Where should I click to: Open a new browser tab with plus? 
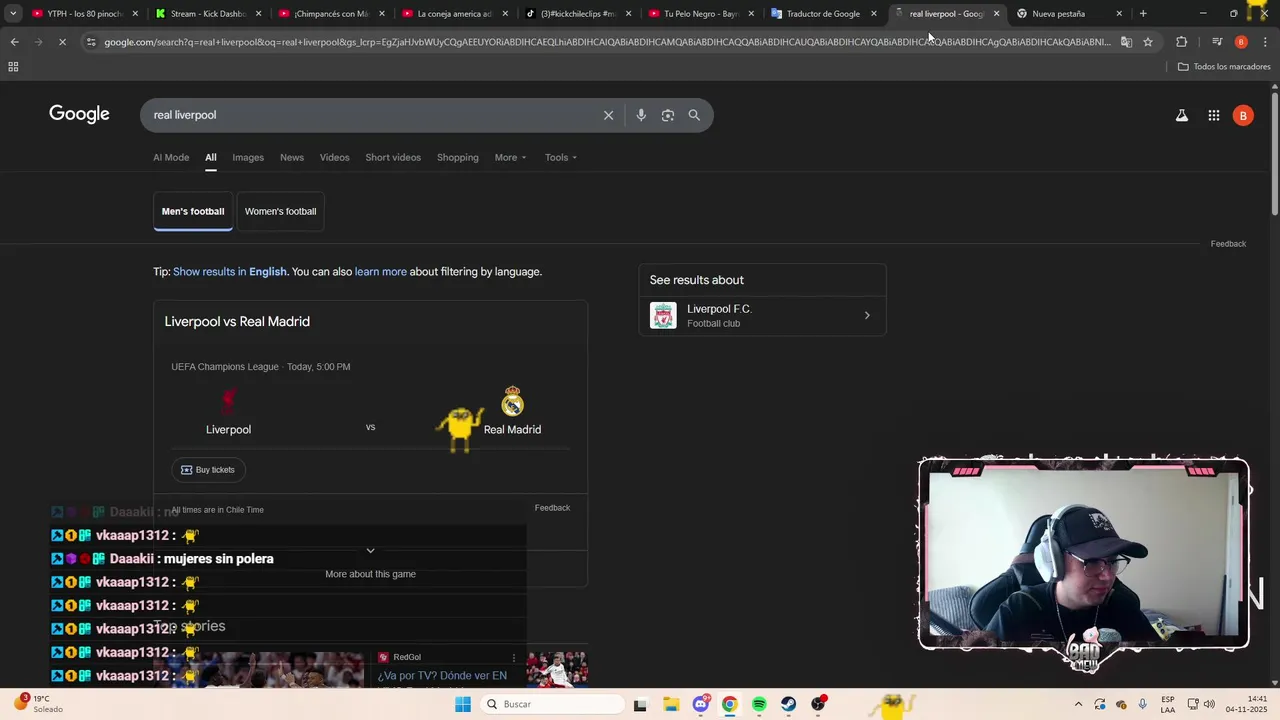(x=1143, y=14)
